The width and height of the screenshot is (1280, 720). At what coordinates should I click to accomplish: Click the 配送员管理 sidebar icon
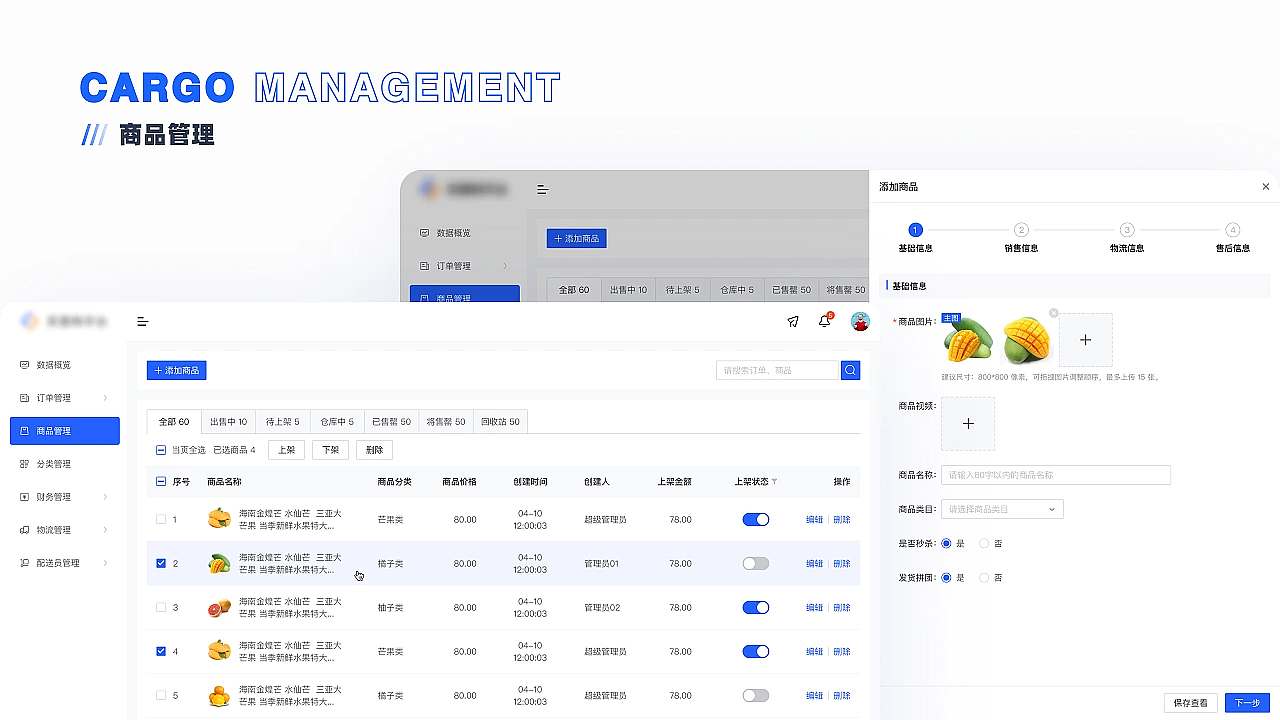[25, 563]
